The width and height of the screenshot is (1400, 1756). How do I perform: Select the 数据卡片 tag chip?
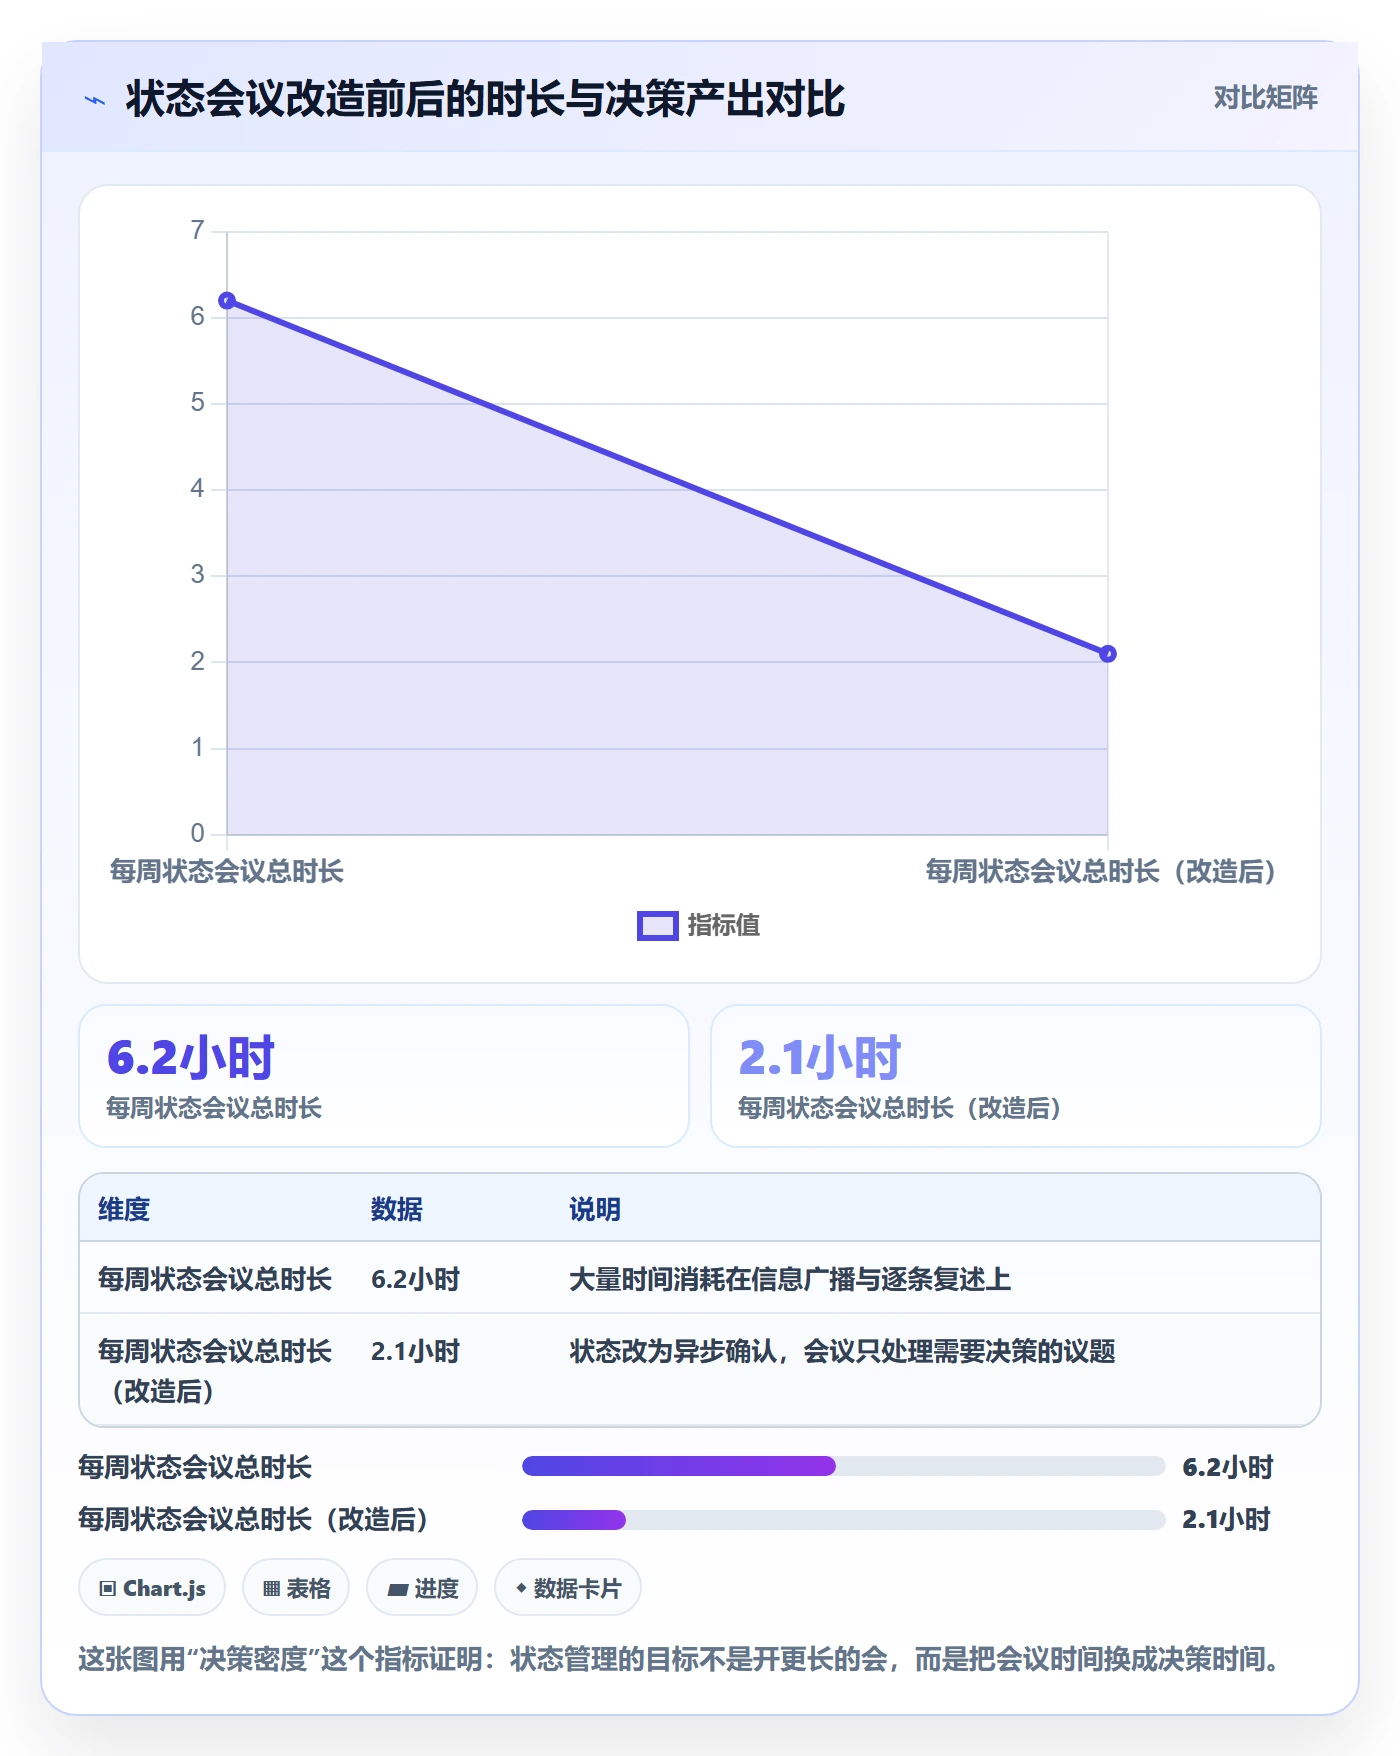pyautogui.click(x=568, y=1588)
